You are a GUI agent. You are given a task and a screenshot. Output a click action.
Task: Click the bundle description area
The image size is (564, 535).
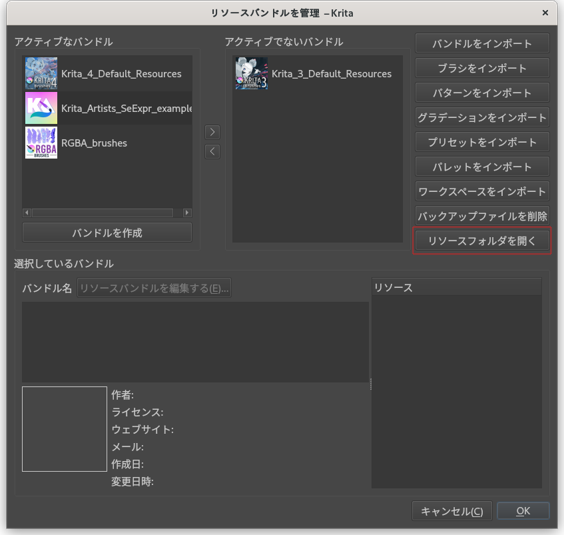pyautogui.click(x=195, y=342)
